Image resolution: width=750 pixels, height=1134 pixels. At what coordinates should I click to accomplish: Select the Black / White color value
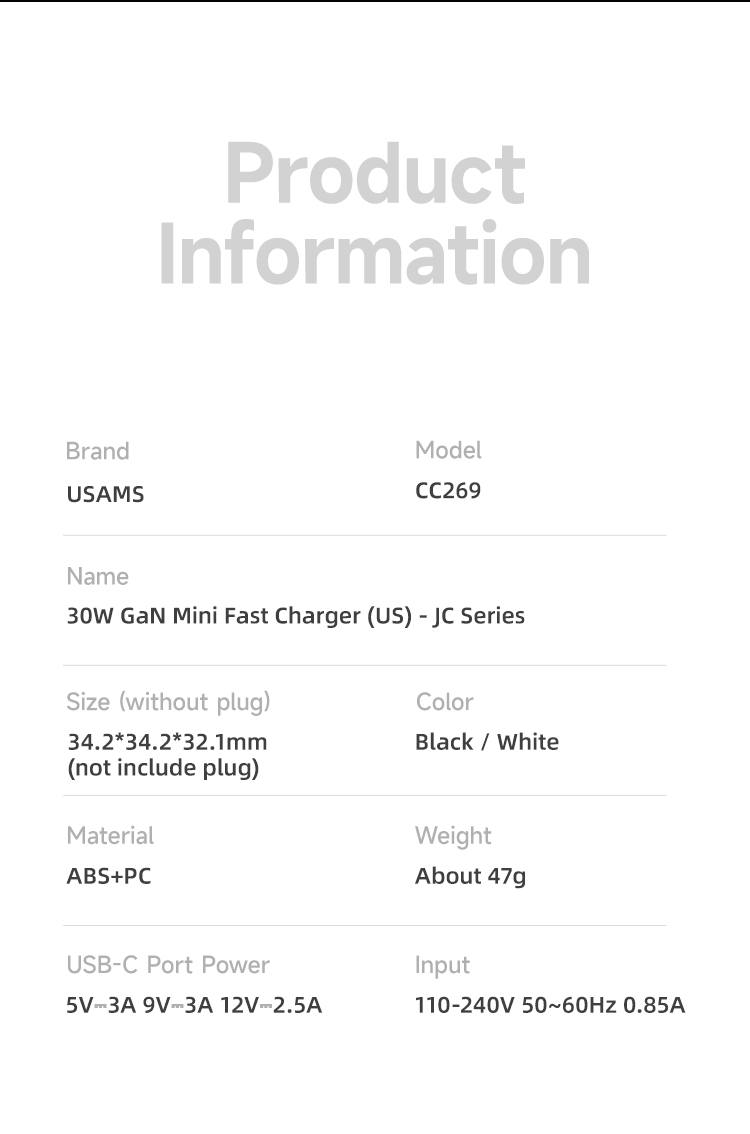click(487, 742)
